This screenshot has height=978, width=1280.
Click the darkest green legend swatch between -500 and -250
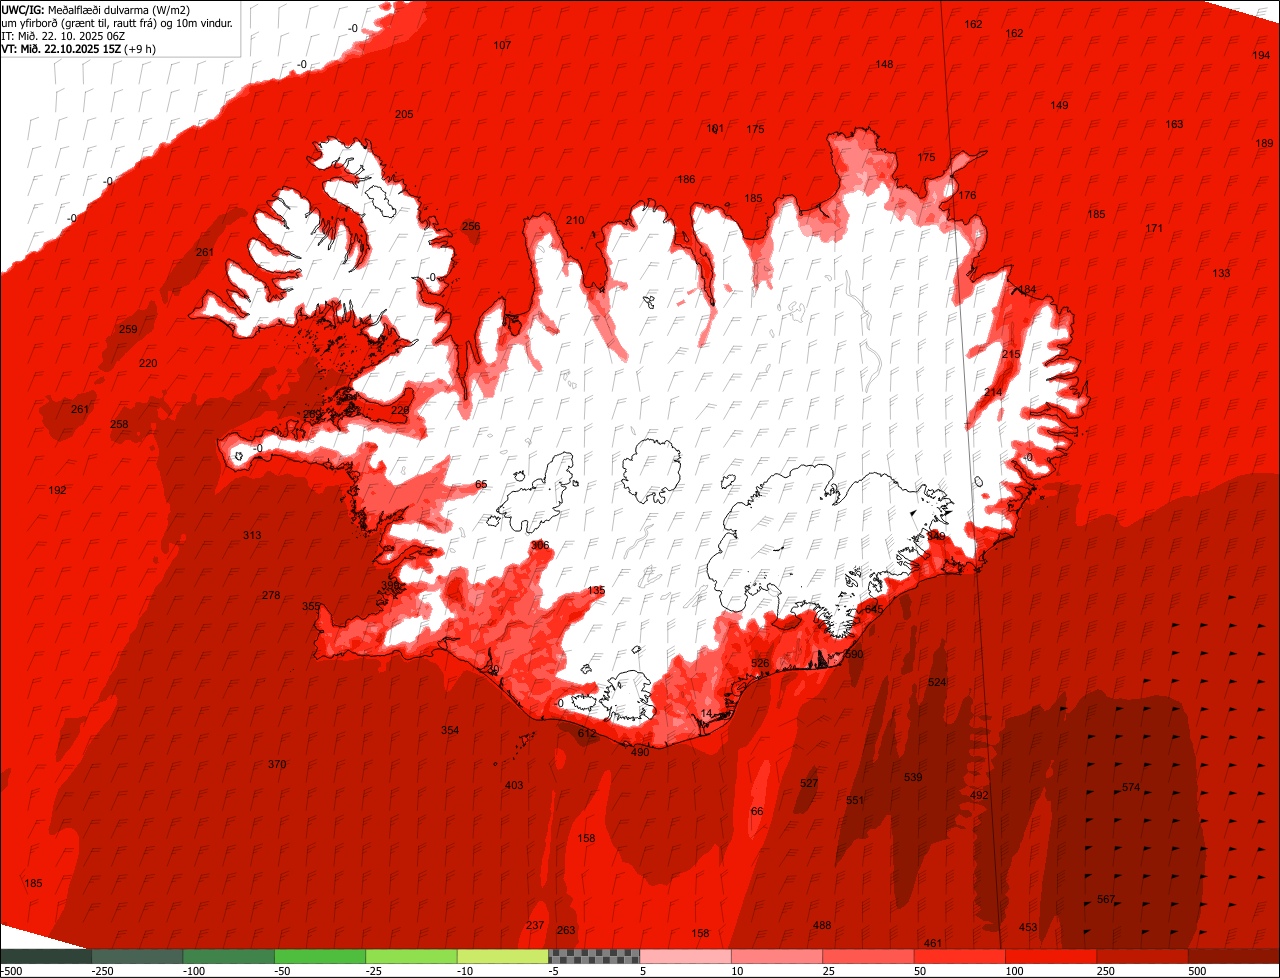tap(46, 956)
